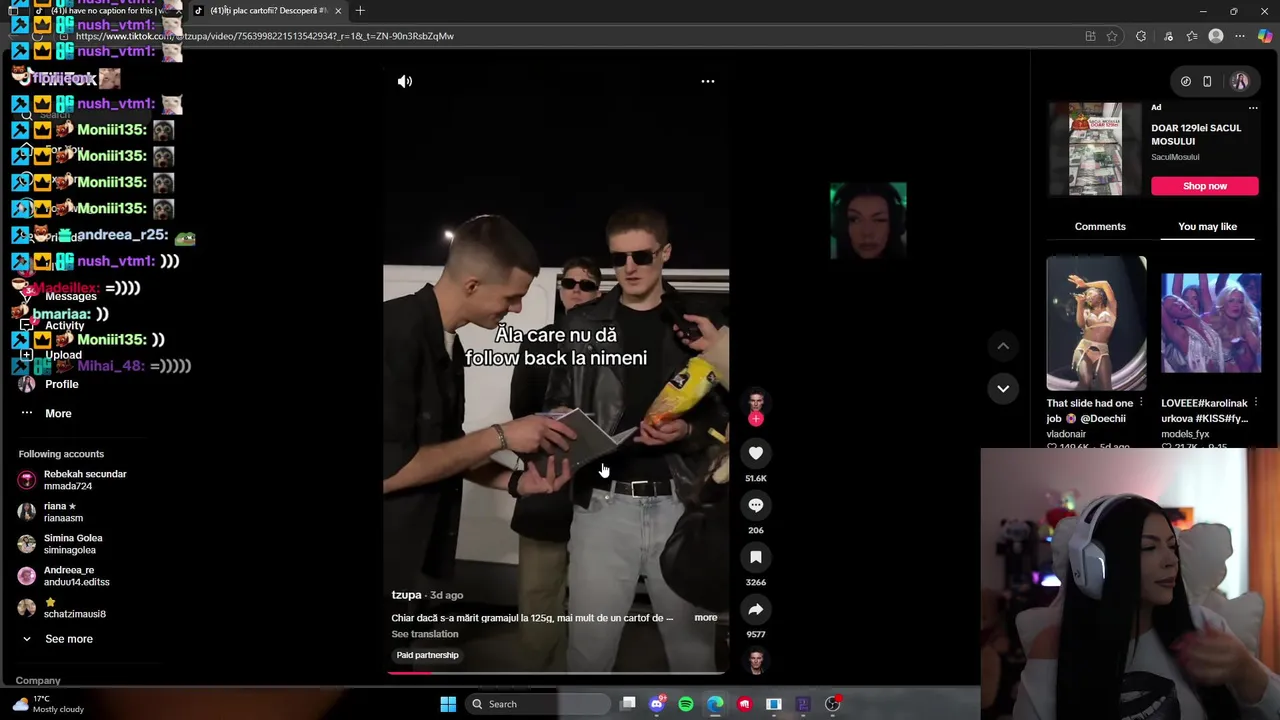The width and height of the screenshot is (1280, 720).
Task: Open DOAR 129lei SACUL MOSULUI ad title
Action: [1196, 134]
